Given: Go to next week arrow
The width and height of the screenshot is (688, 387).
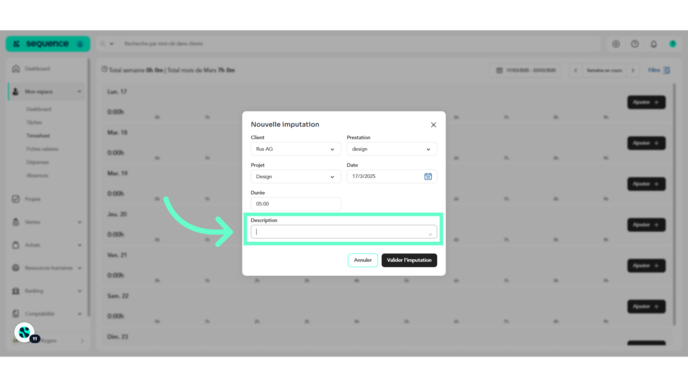Looking at the screenshot, I should [633, 70].
